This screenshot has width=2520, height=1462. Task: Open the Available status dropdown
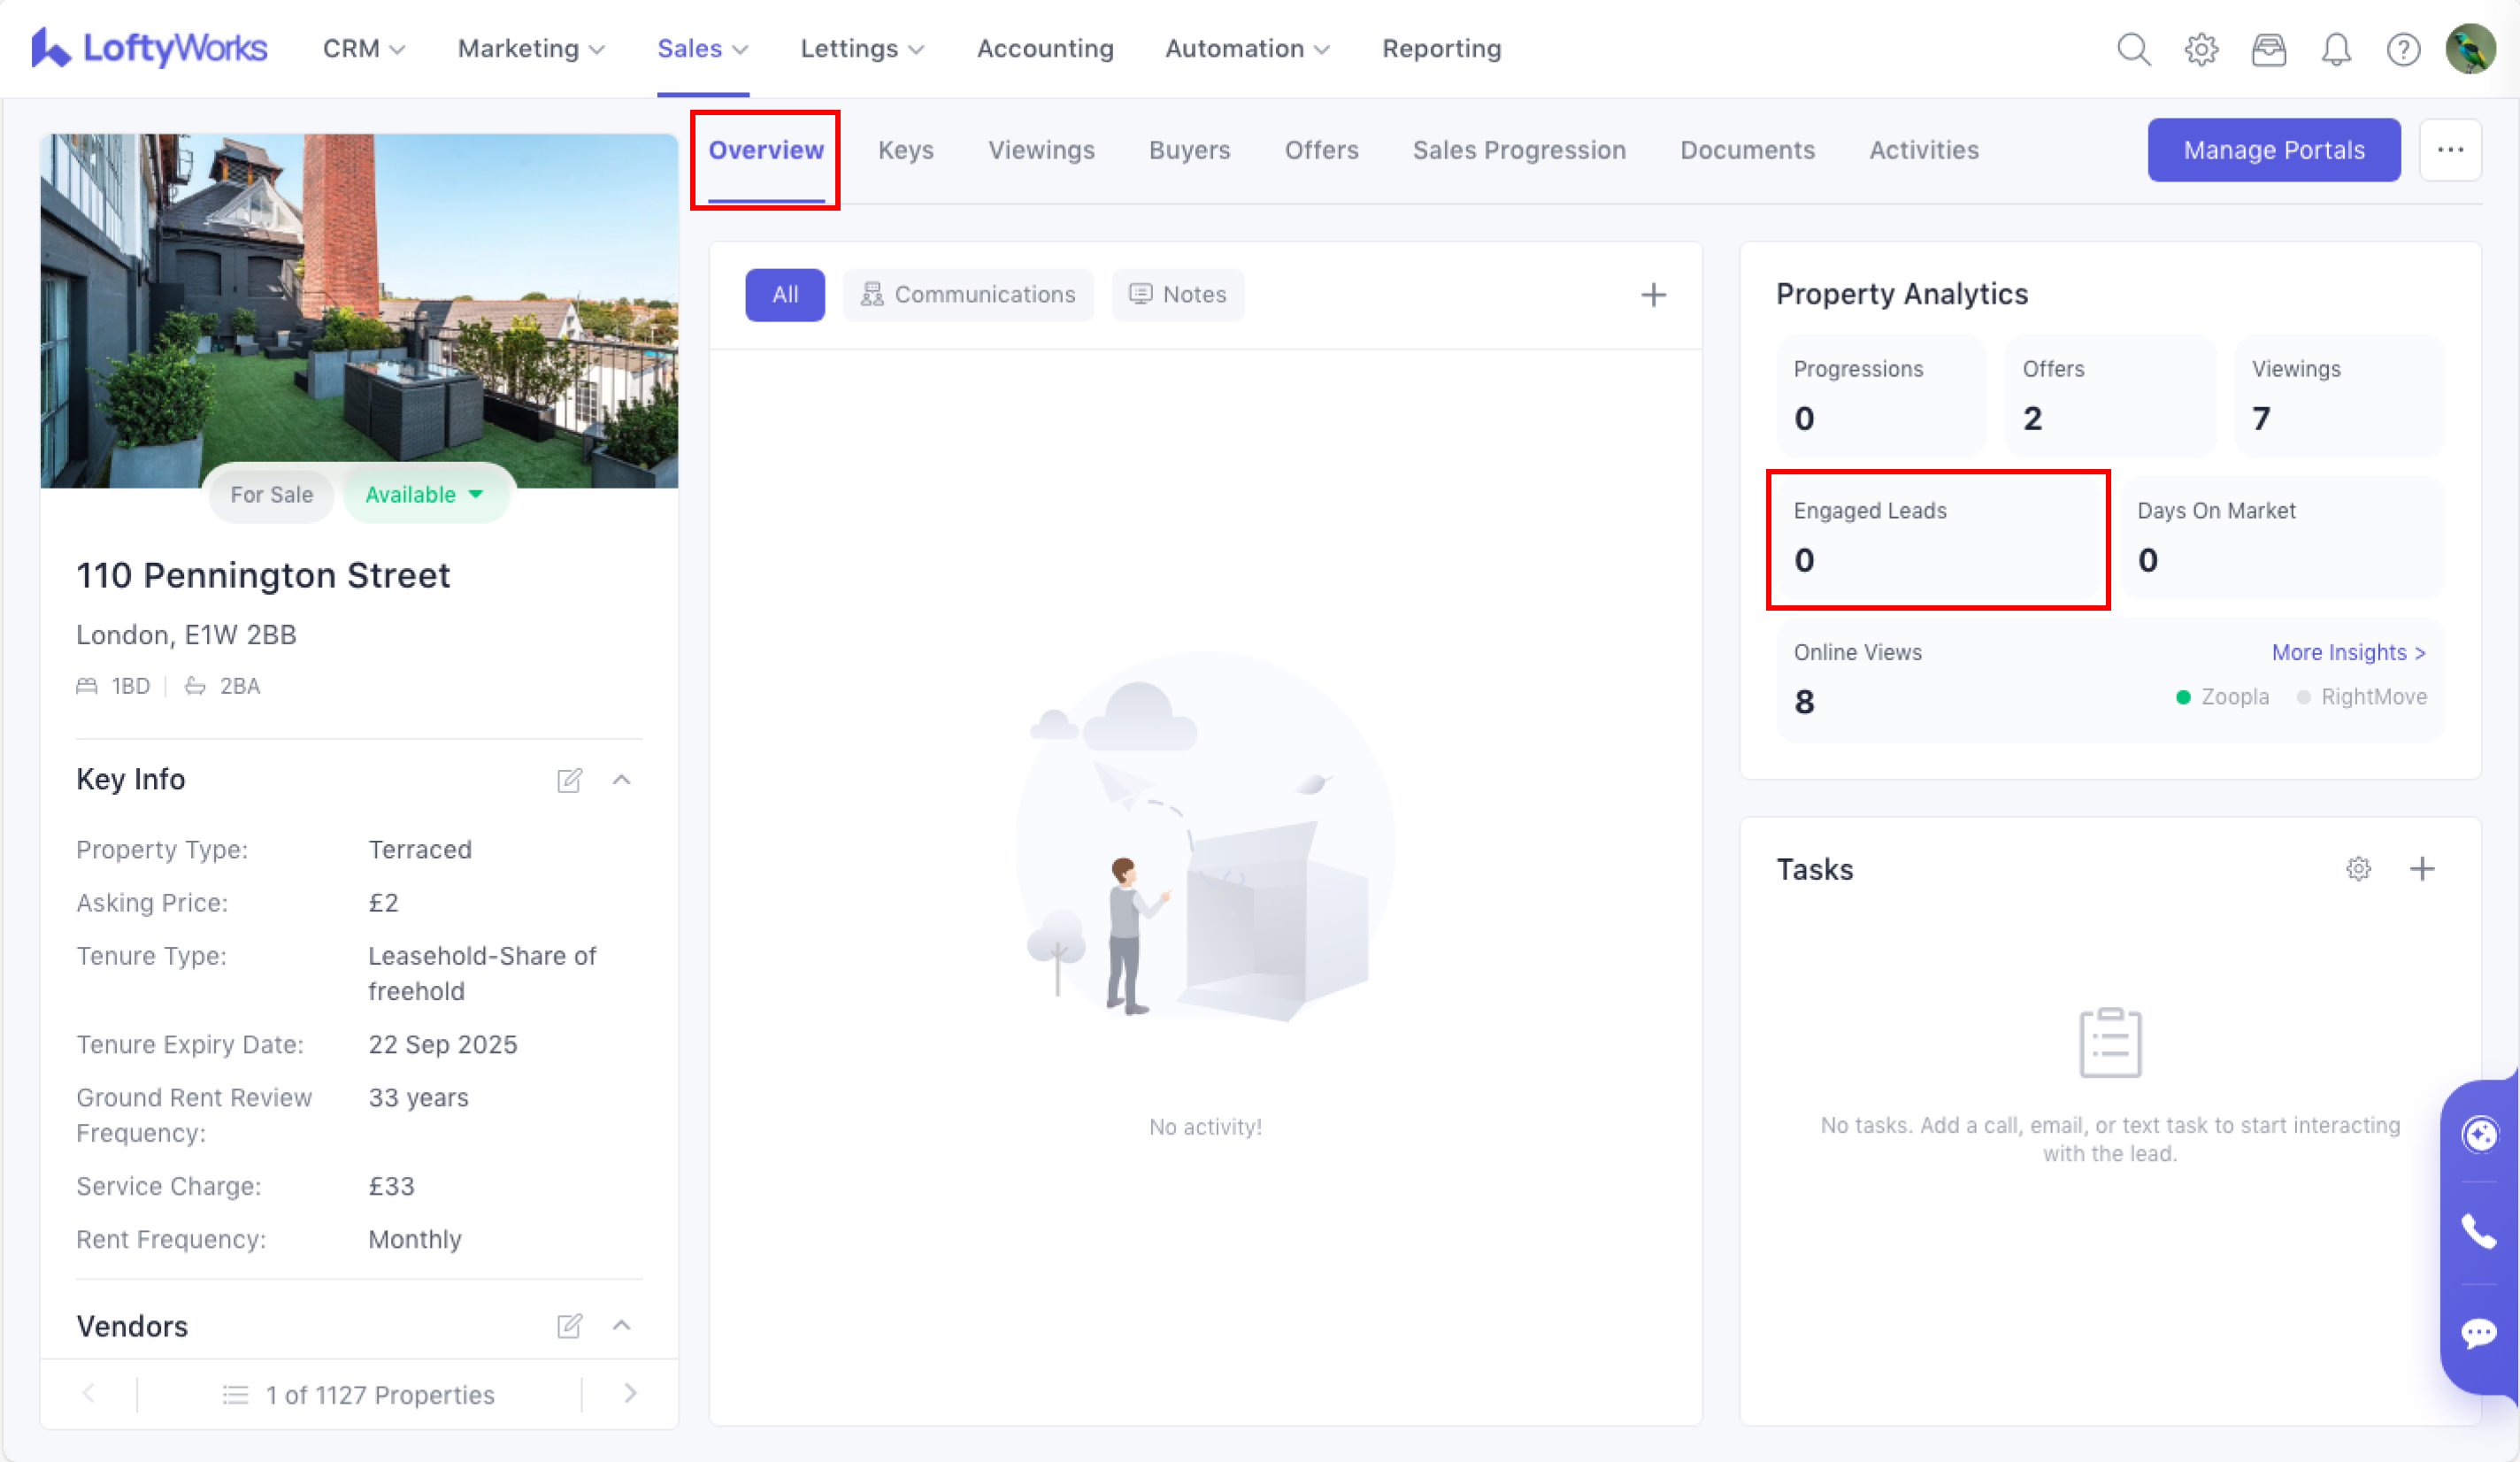425,495
